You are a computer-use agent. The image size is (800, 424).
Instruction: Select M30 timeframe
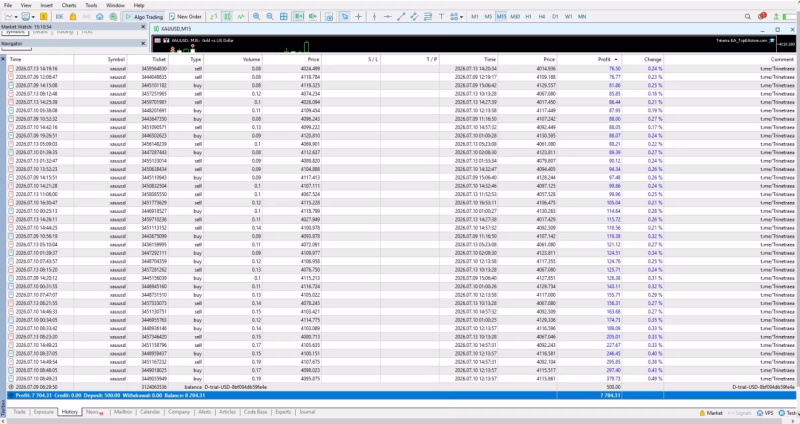point(515,16)
